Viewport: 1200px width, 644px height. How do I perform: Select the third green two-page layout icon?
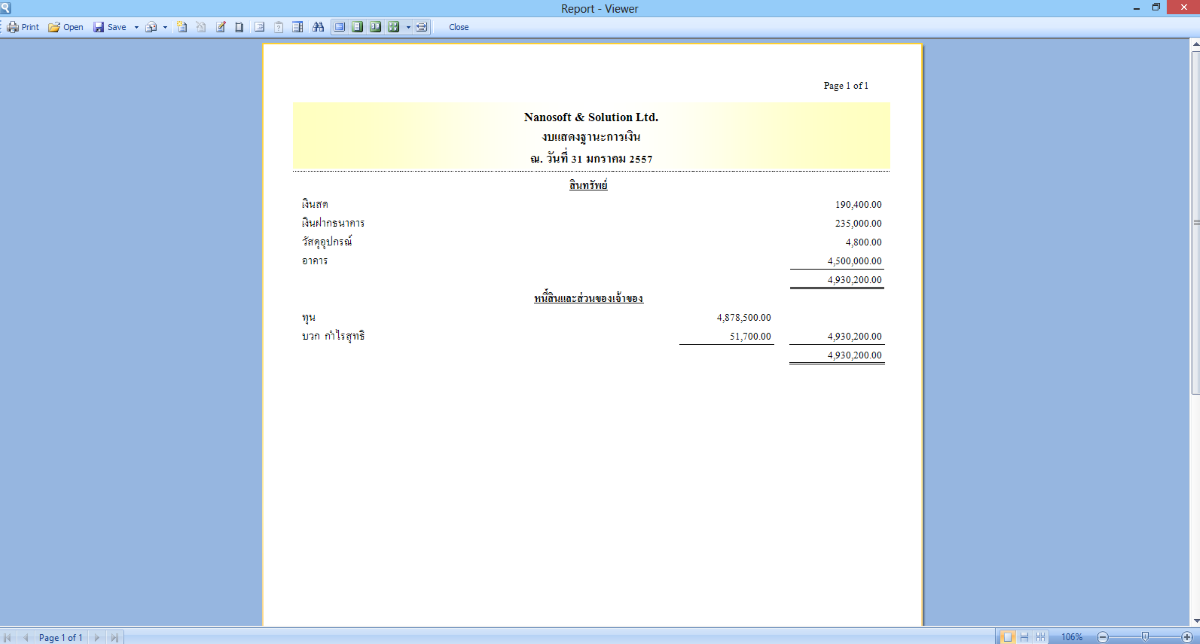(x=375, y=27)
